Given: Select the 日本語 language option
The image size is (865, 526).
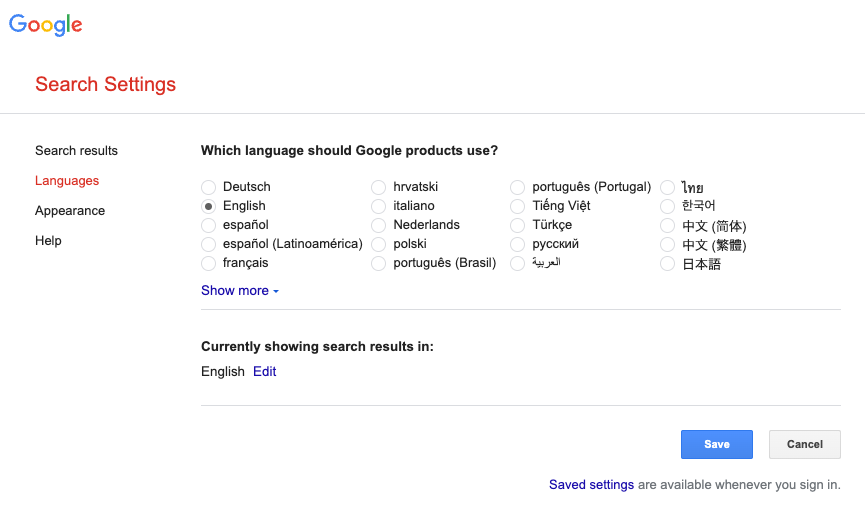Looking at the screenshot, I should tap(668, 264).
